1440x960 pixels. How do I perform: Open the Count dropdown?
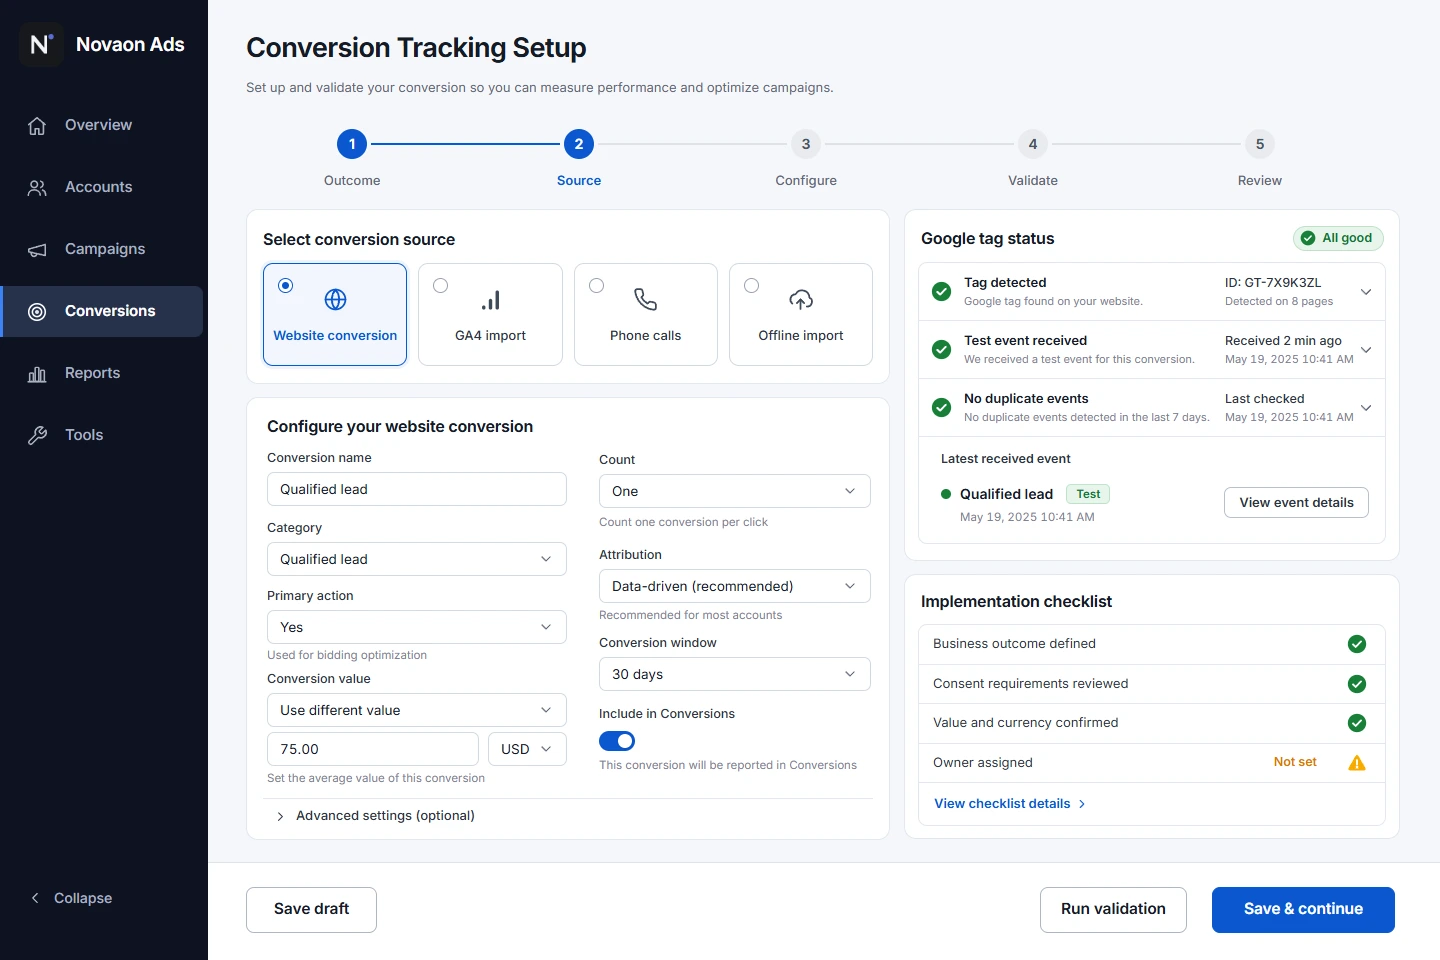pyautogui.click(x=735, y=491)
